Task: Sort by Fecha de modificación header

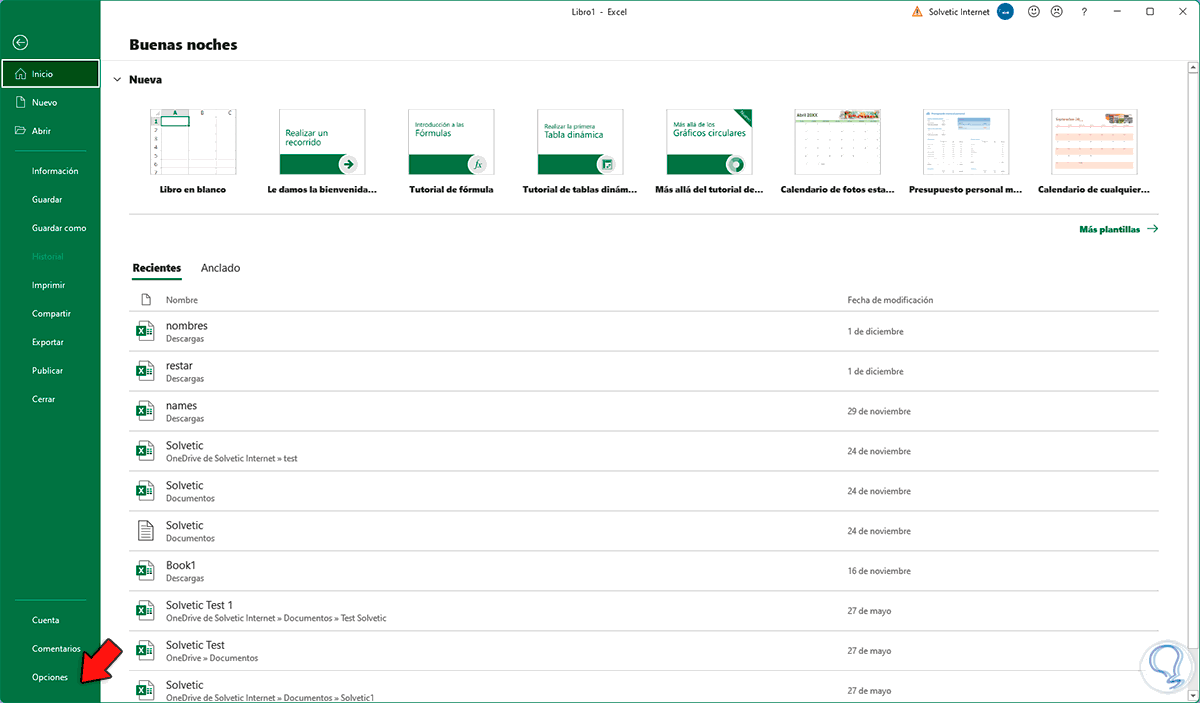Action: point(890,300)
